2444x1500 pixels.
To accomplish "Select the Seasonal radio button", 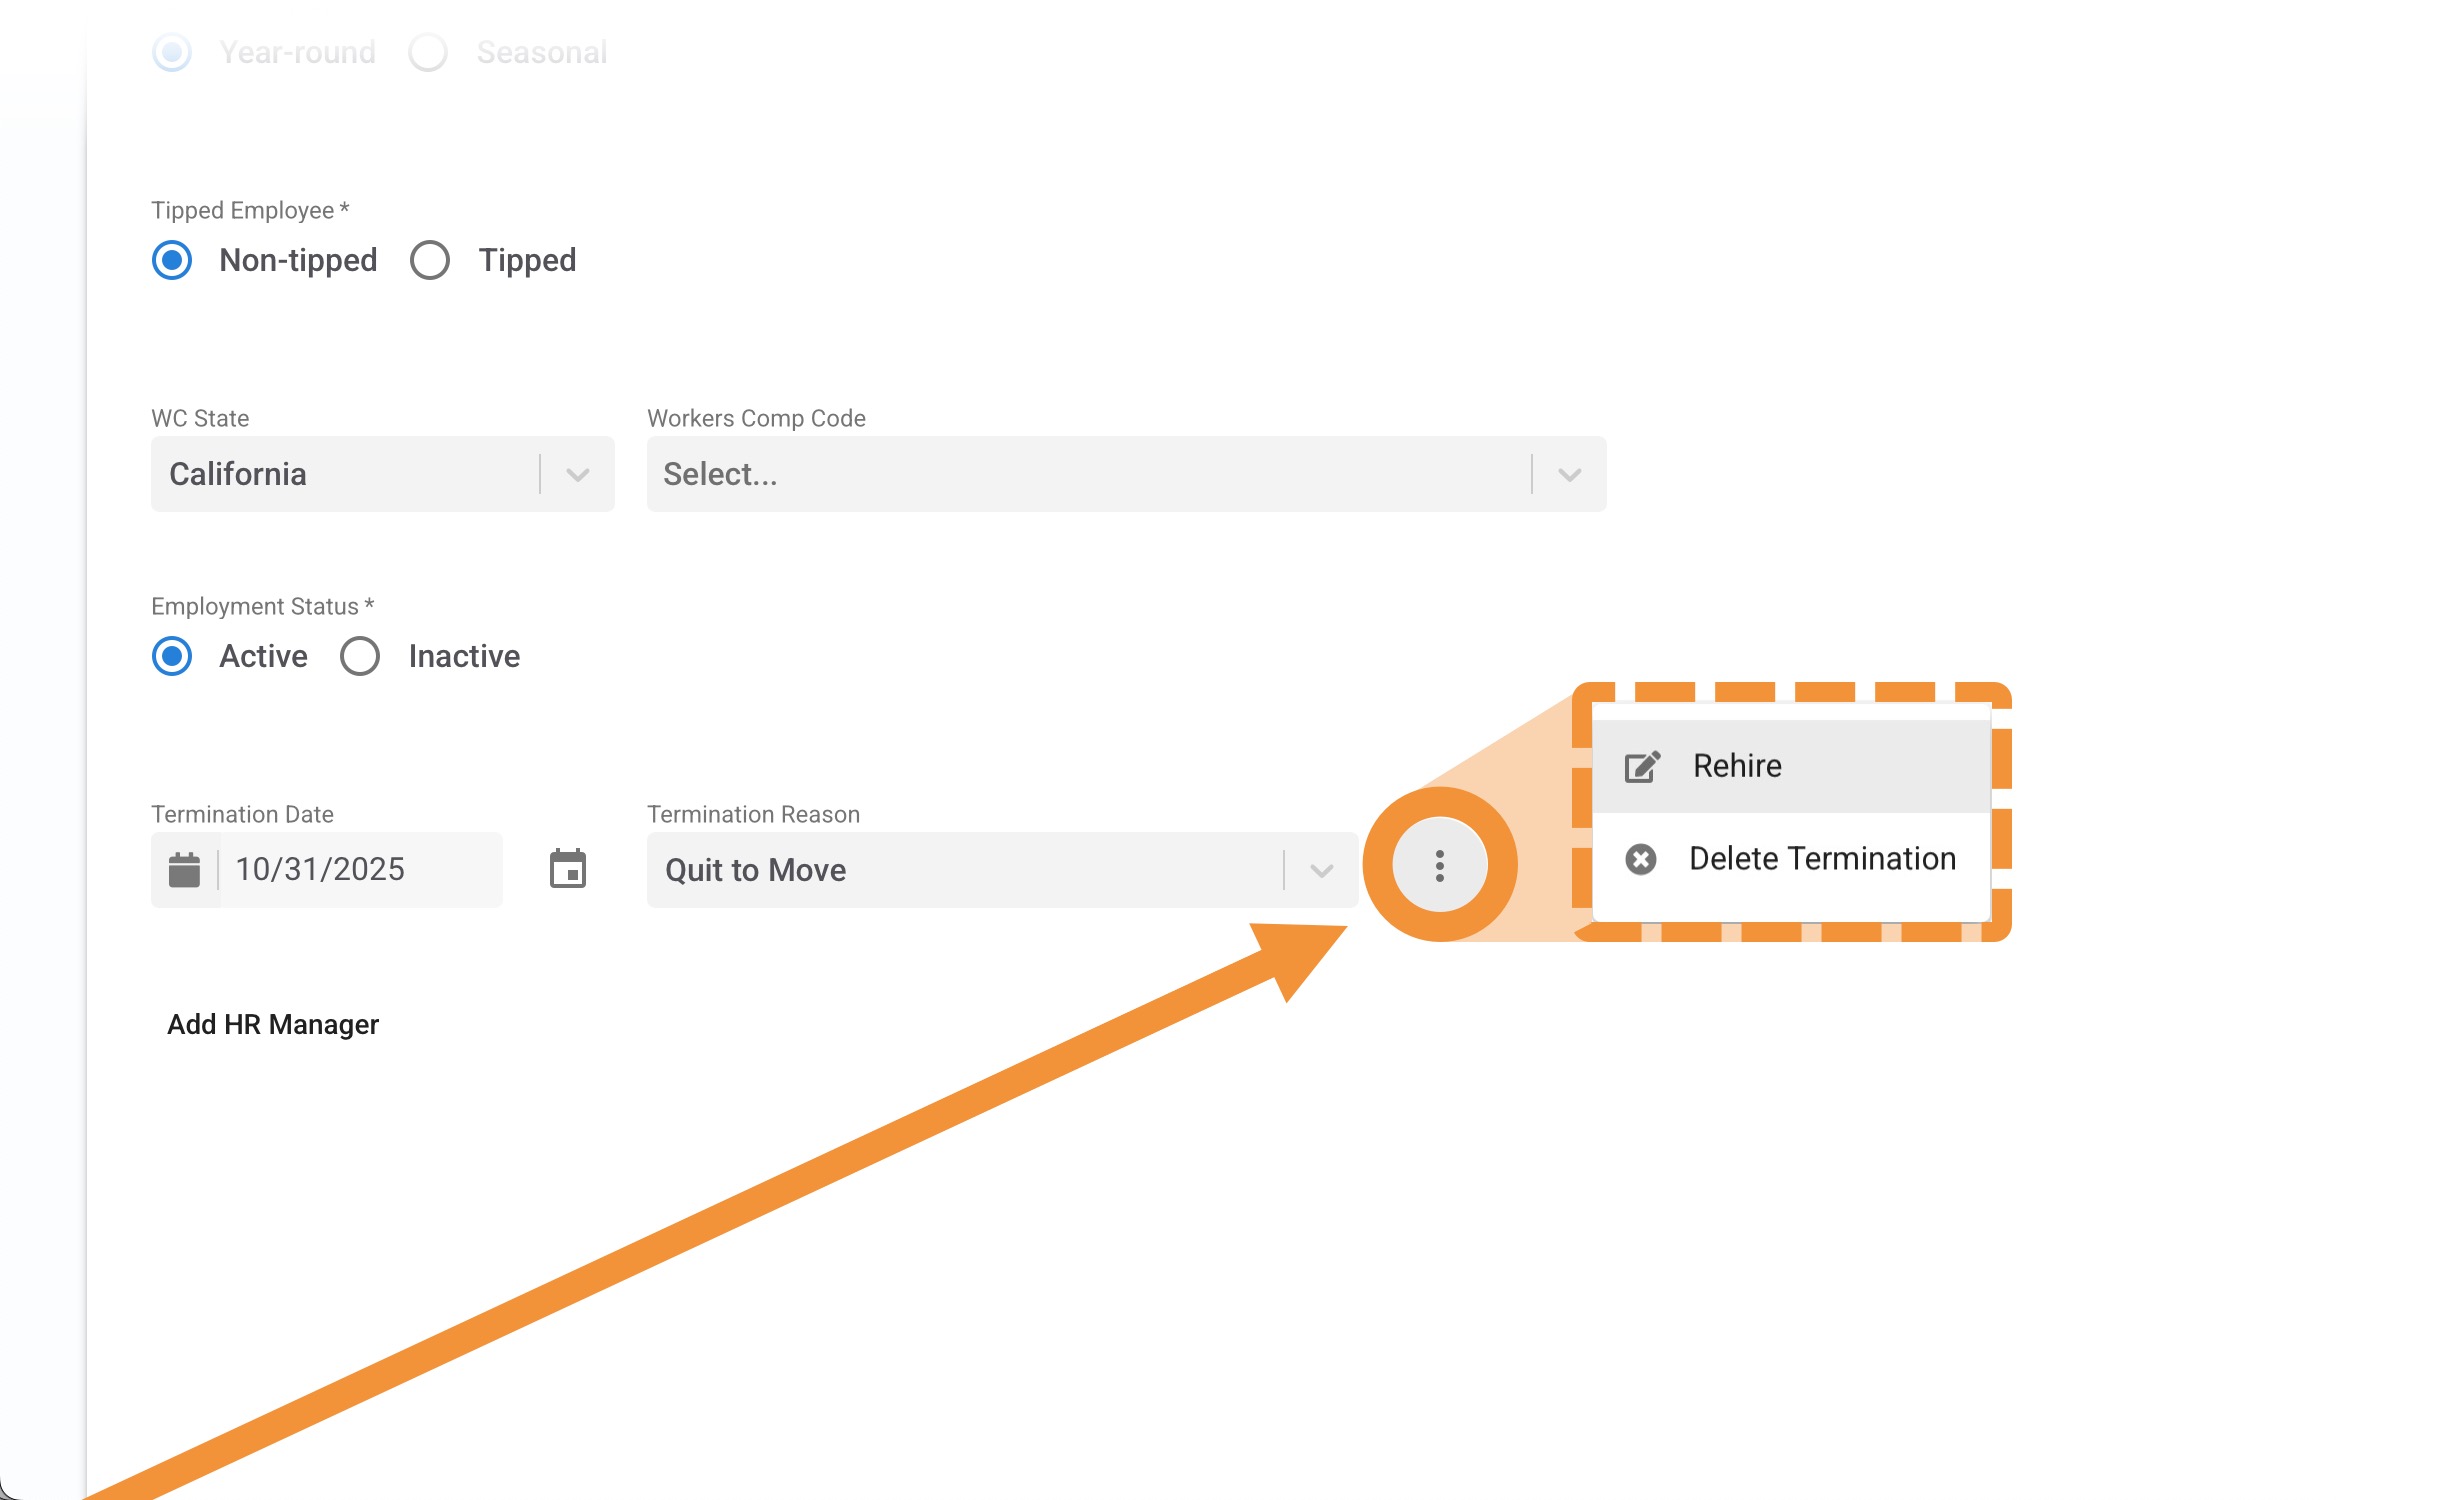I will 428,52.
